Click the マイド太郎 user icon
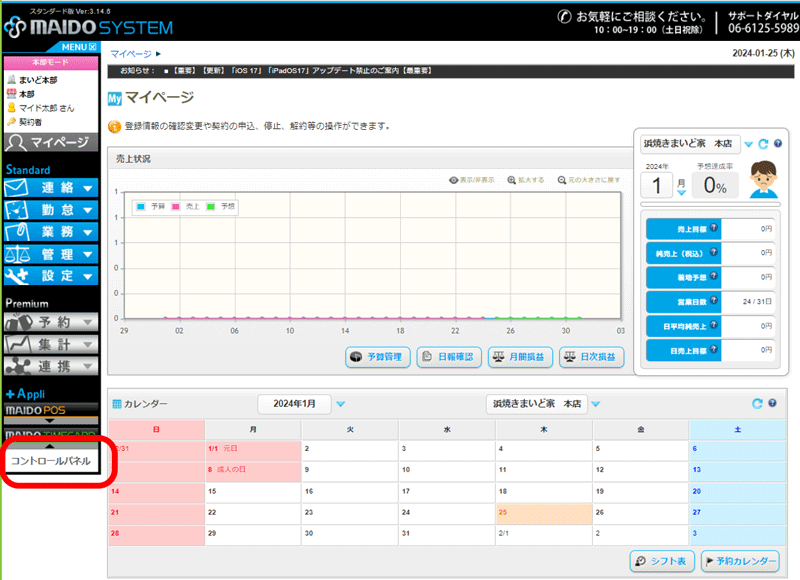The image size is (800, 580). pyautogui.click(x=12, y=108)
